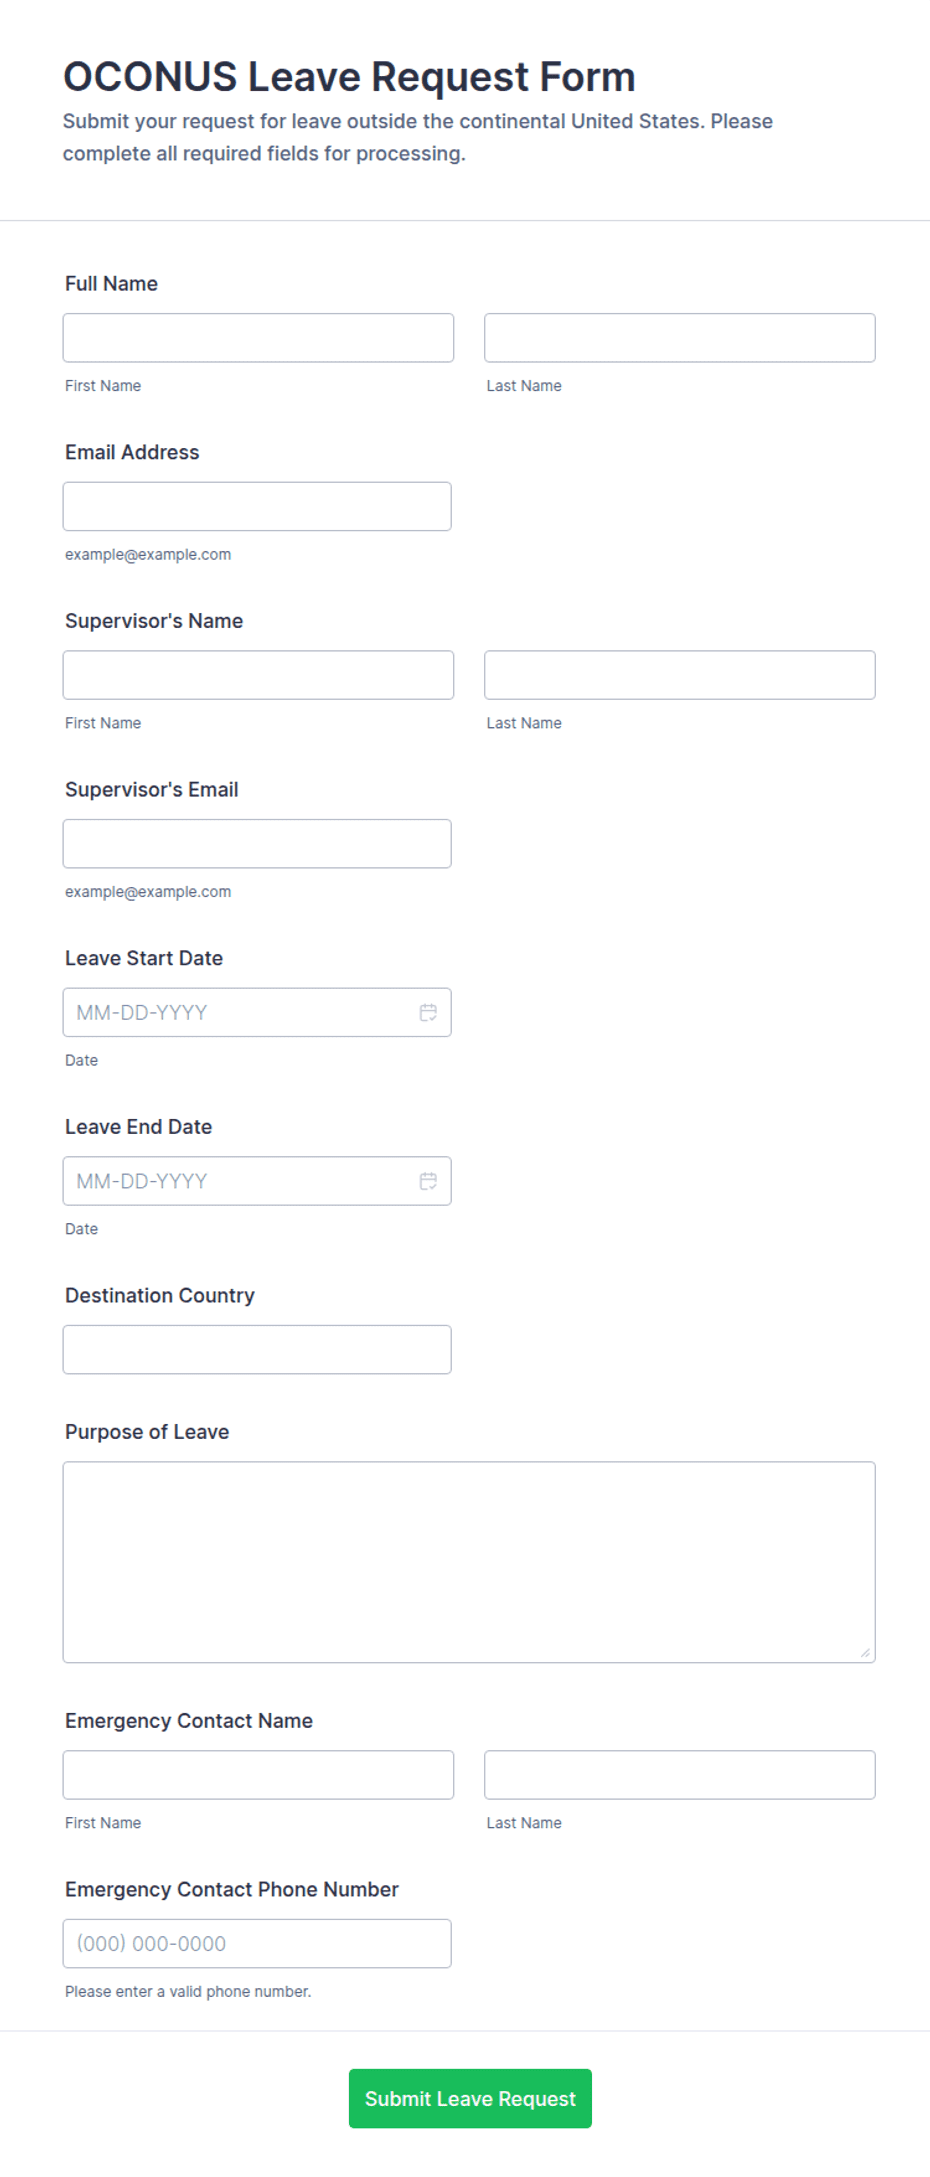
Task: Click the Full Name first name field
Action: [x=258, y=338]
